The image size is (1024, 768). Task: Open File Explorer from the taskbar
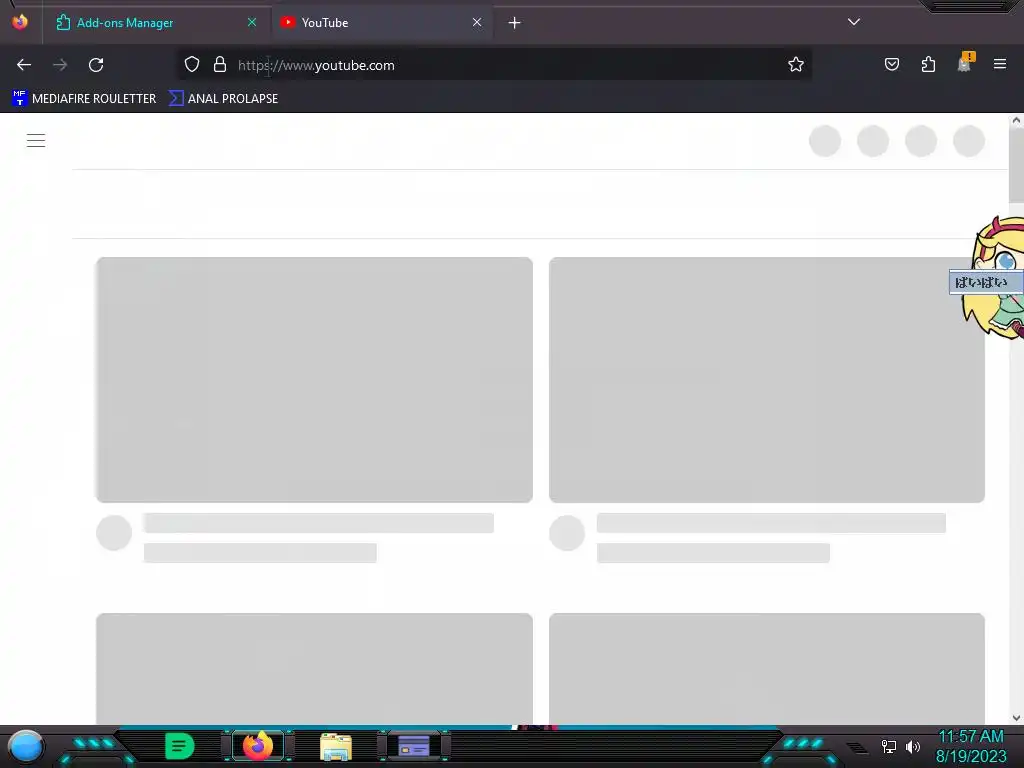(x=336, y=747)
